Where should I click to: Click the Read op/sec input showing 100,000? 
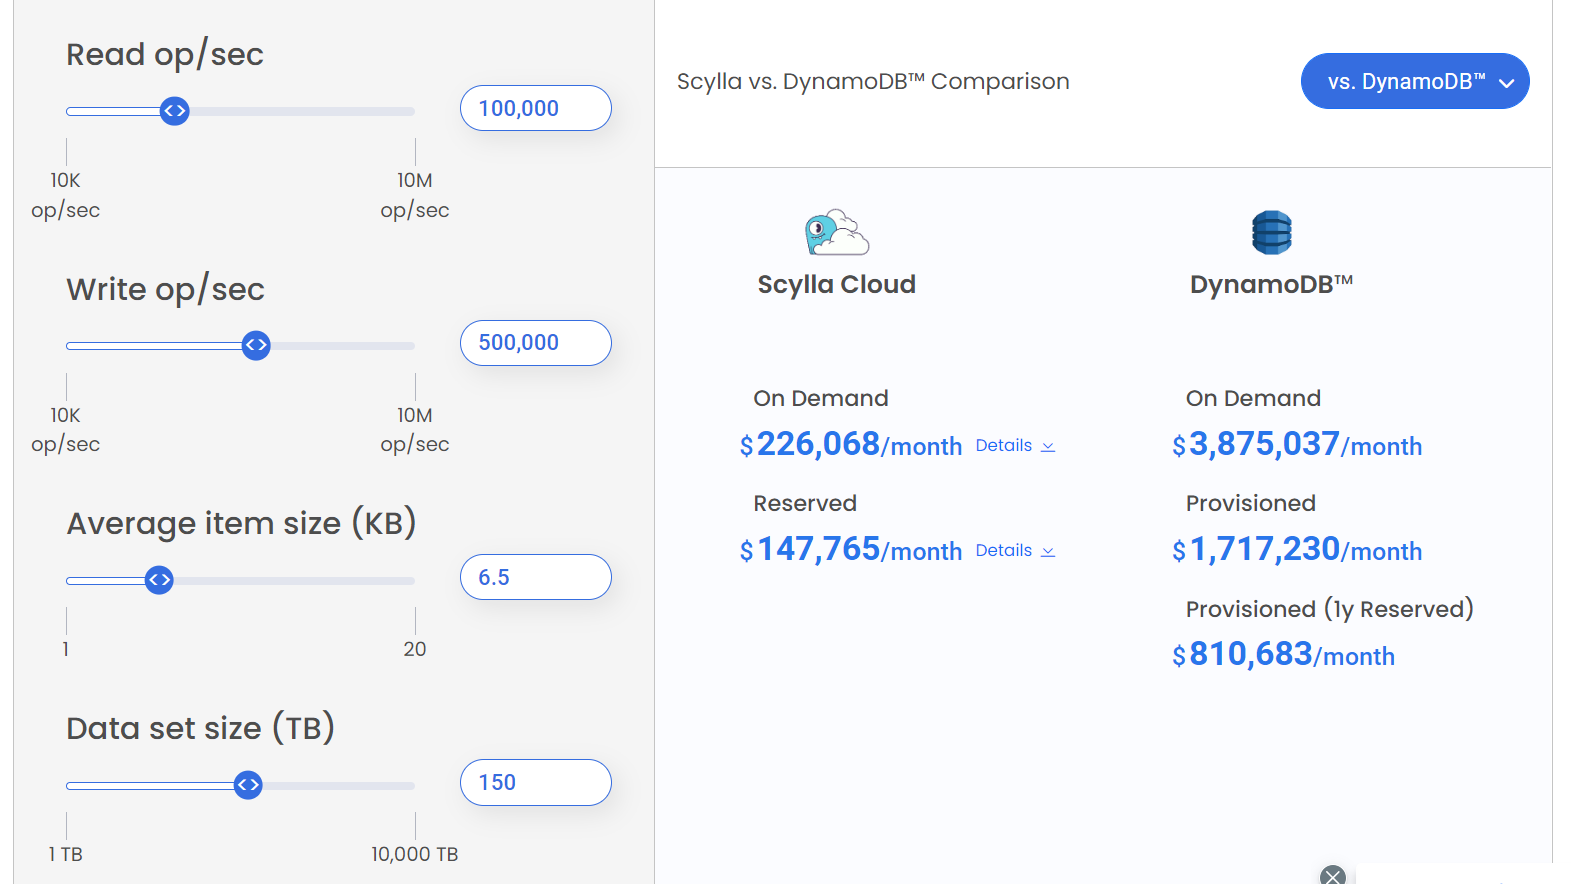pyautogui.click(x=536, y=108)
